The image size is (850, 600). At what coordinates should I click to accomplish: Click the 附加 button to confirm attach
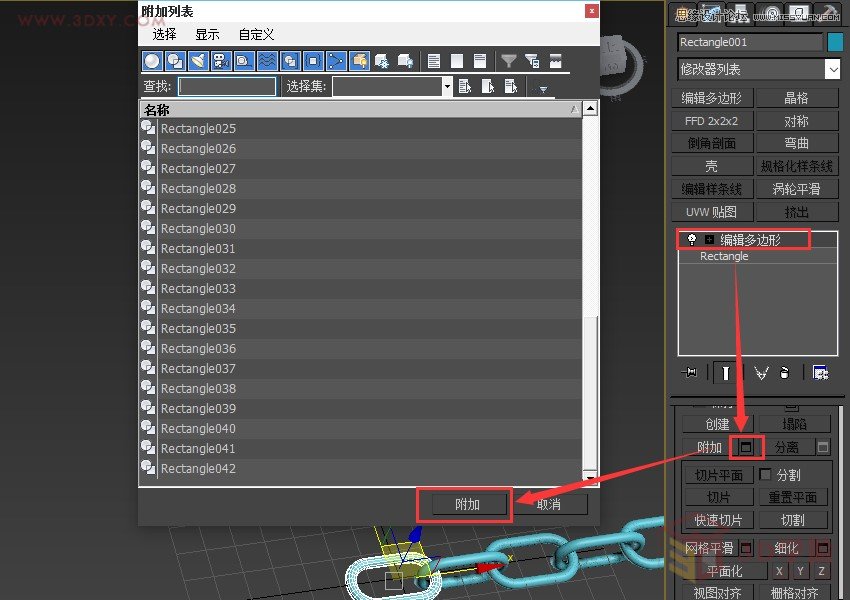point(463,505)
